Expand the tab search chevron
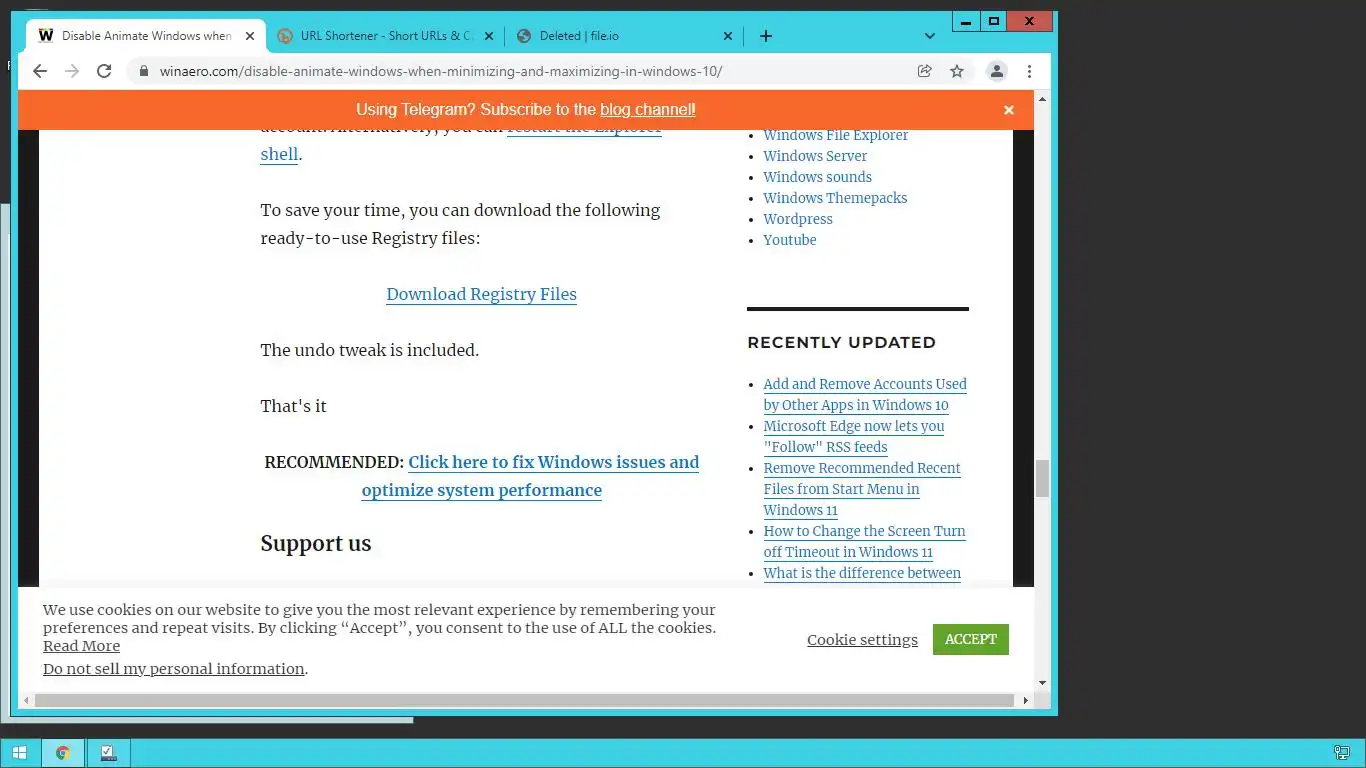 pos(930,36)
